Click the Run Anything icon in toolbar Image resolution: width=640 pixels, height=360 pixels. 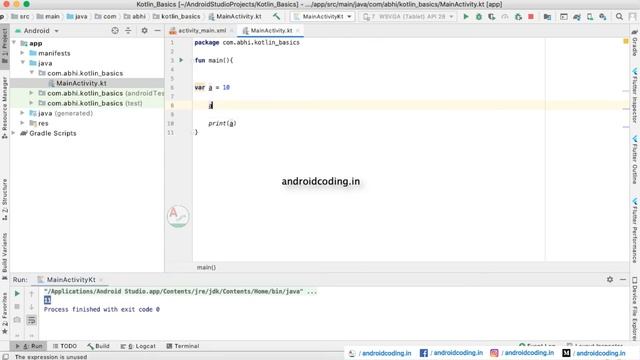click(x=564, y=17)
